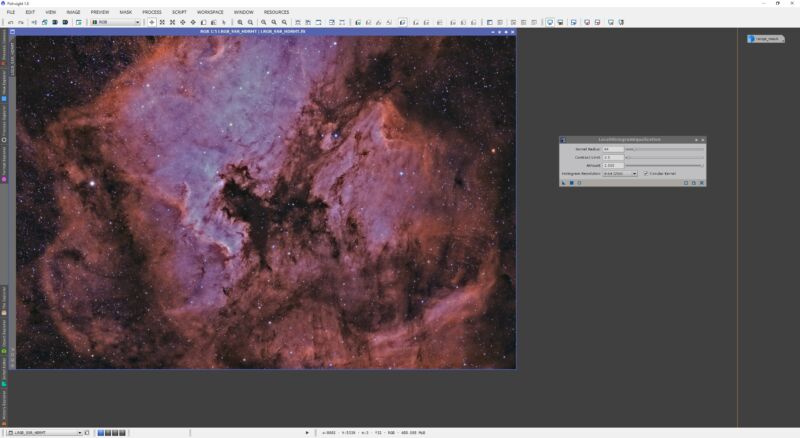The width and height of the screenshot is (800, 438).
Task: Toggle the Process Explorer side panel tab
Action: pos(4,52)
